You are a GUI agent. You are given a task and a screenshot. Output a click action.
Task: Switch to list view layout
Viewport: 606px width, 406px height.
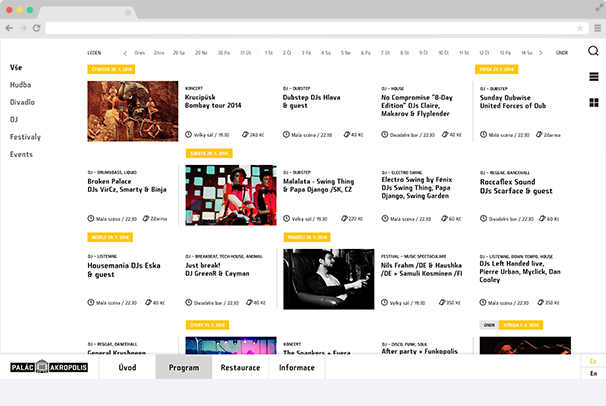point(593,77)
